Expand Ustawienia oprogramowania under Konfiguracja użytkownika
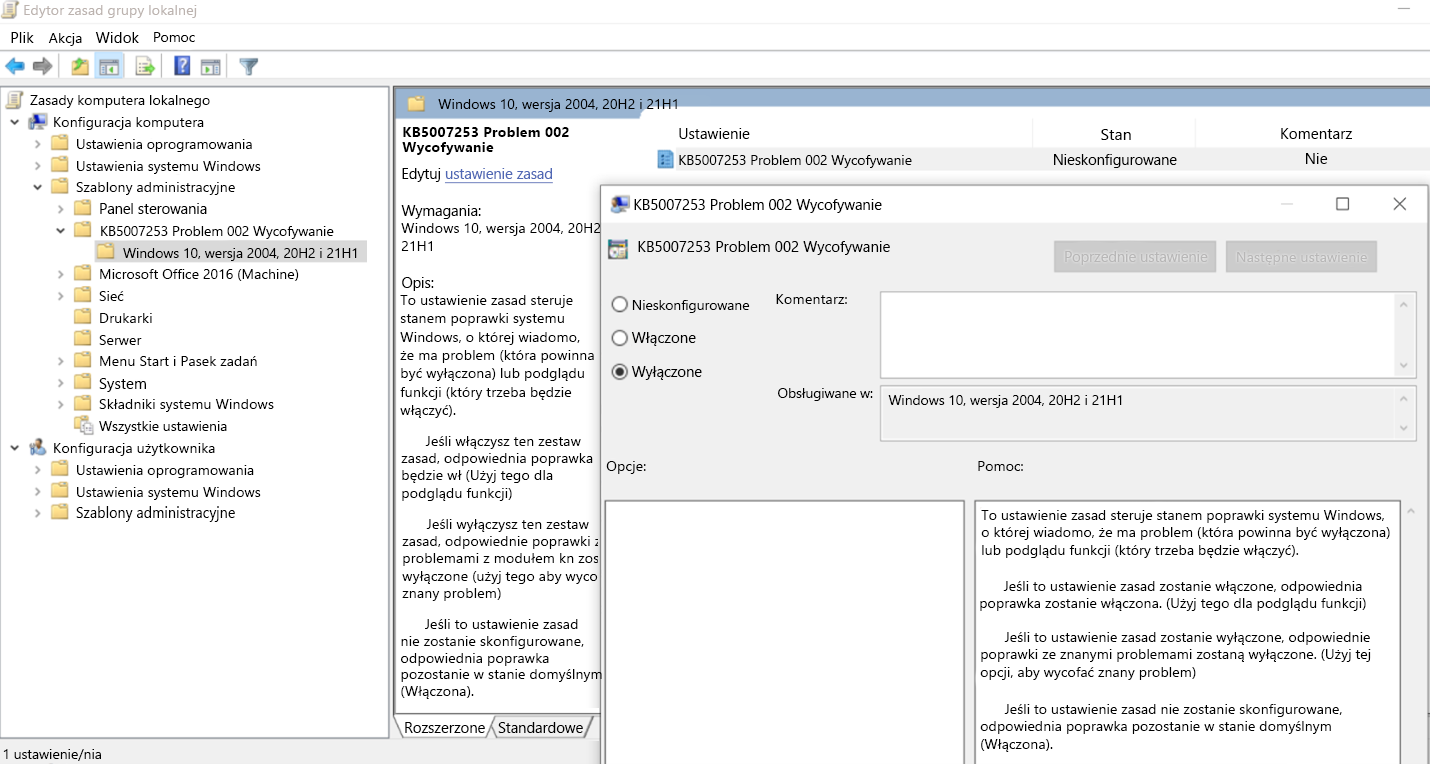Viewport: 1430px width, 764px height. coord(38,470)
